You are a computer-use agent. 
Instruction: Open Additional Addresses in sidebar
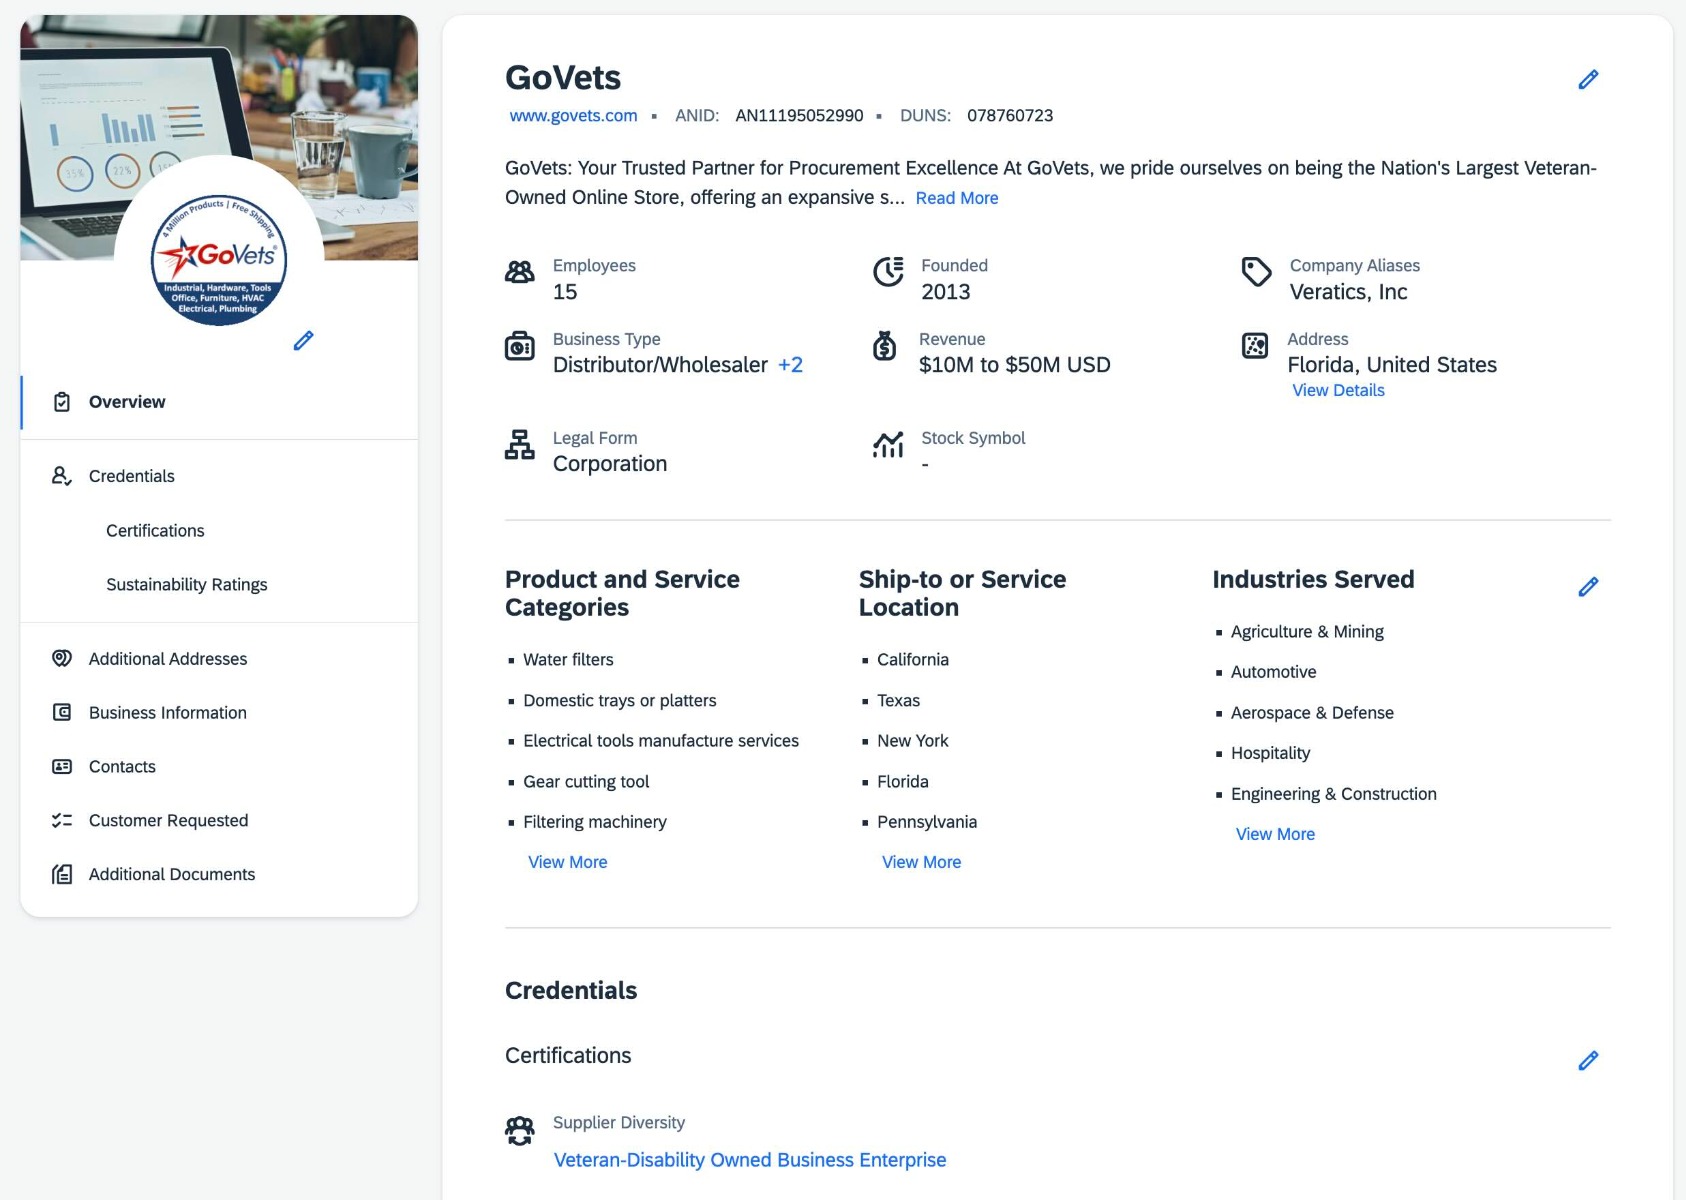pos(168,658)
